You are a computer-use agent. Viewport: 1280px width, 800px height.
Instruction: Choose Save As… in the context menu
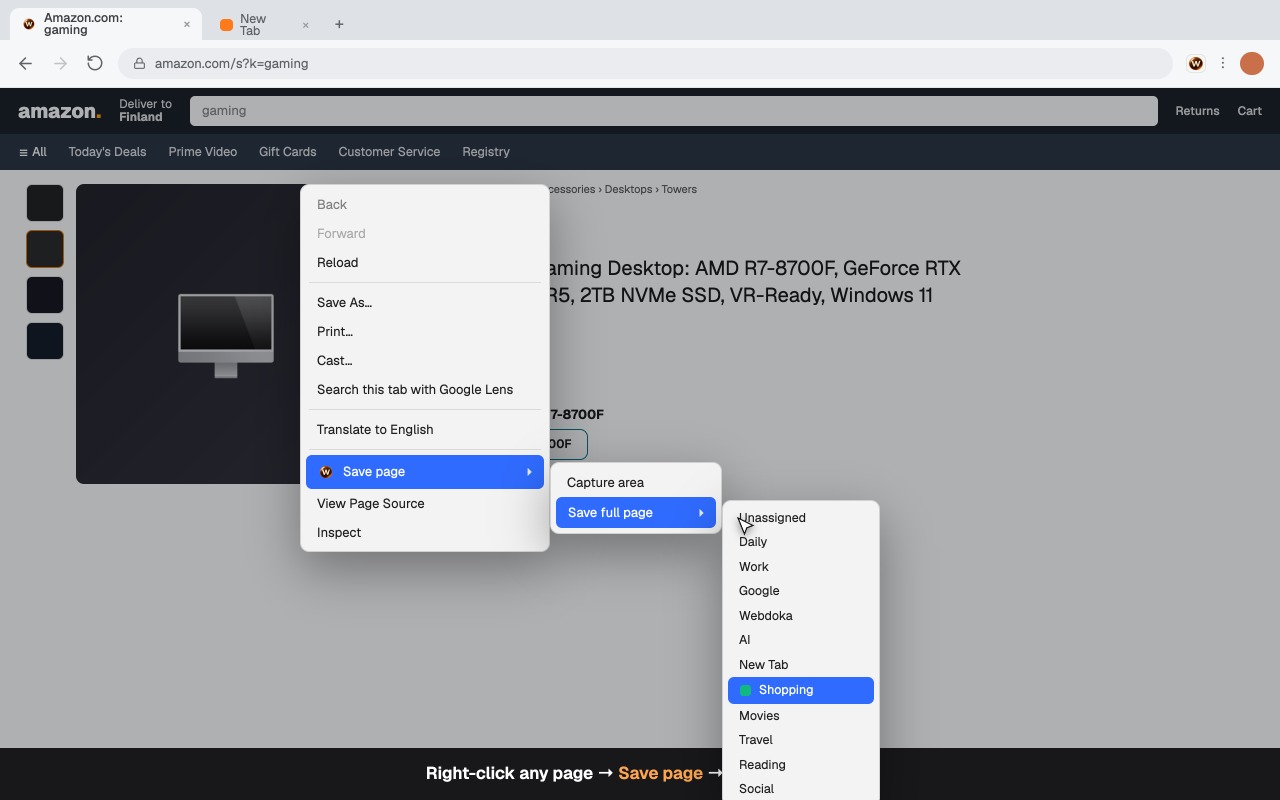[425, 303]
